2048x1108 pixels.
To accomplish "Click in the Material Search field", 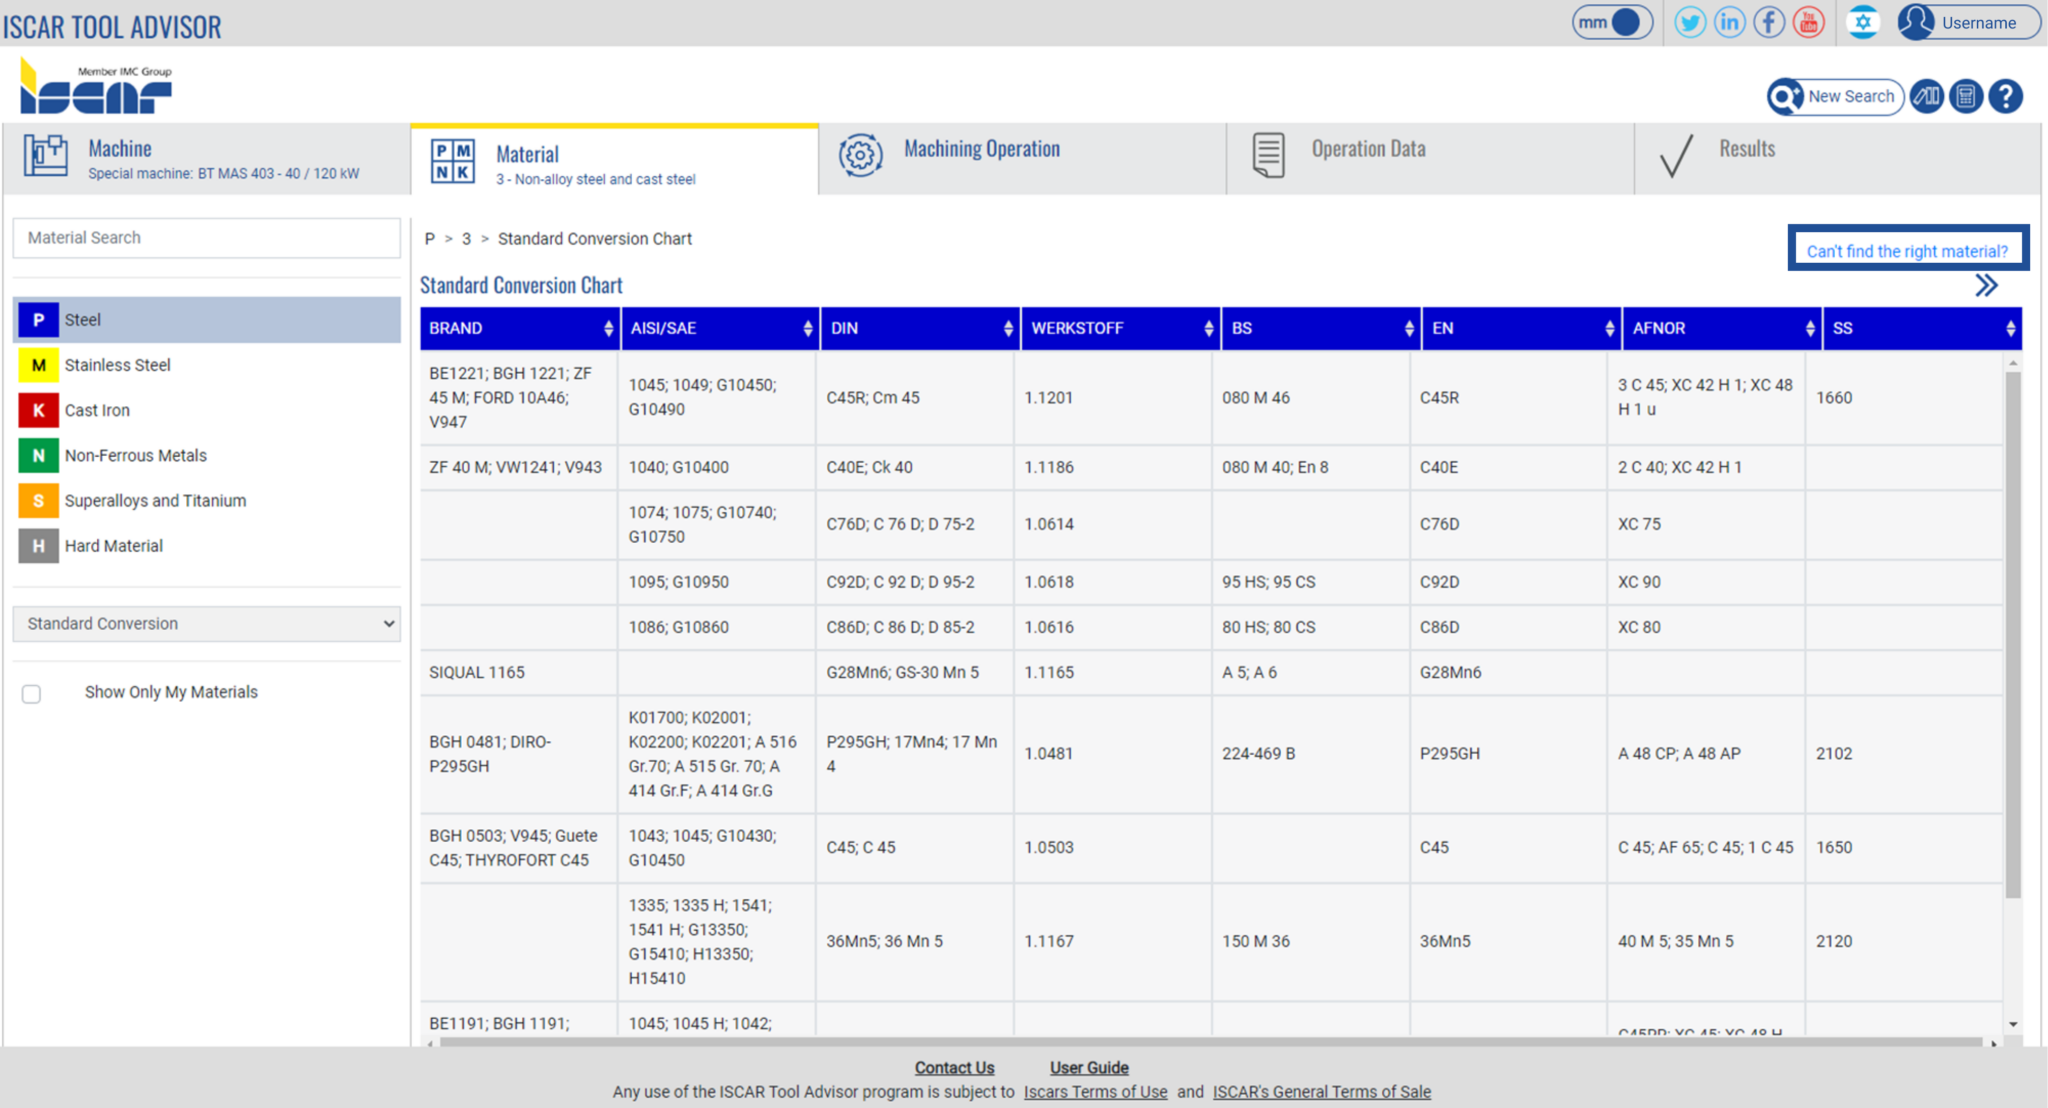I will 207,238.
